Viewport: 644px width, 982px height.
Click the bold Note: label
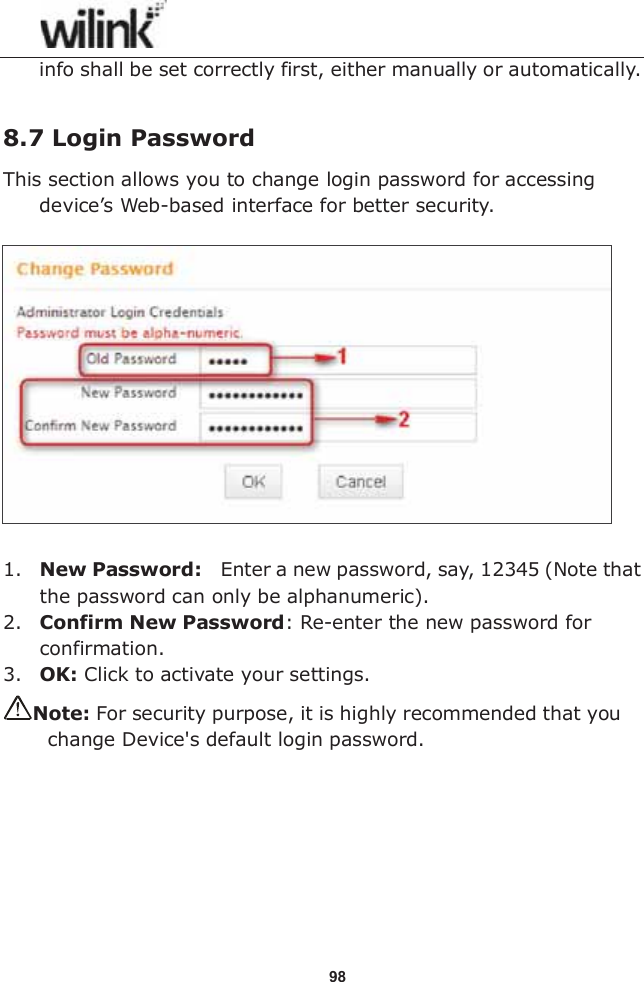tap(63, 715)
